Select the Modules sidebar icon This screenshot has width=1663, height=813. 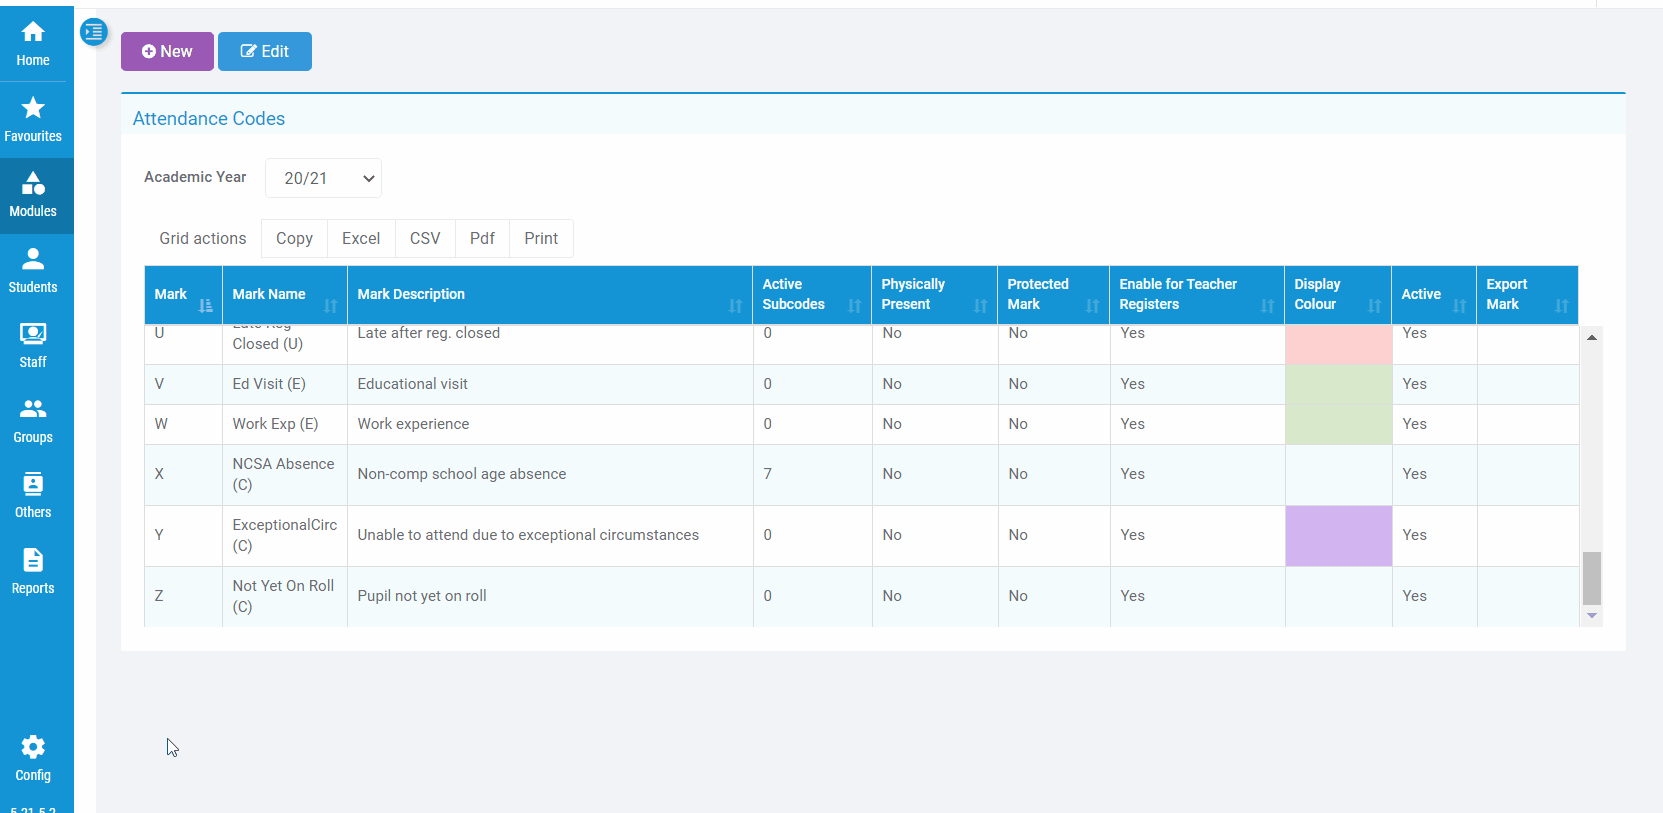(x=33, y=195)
